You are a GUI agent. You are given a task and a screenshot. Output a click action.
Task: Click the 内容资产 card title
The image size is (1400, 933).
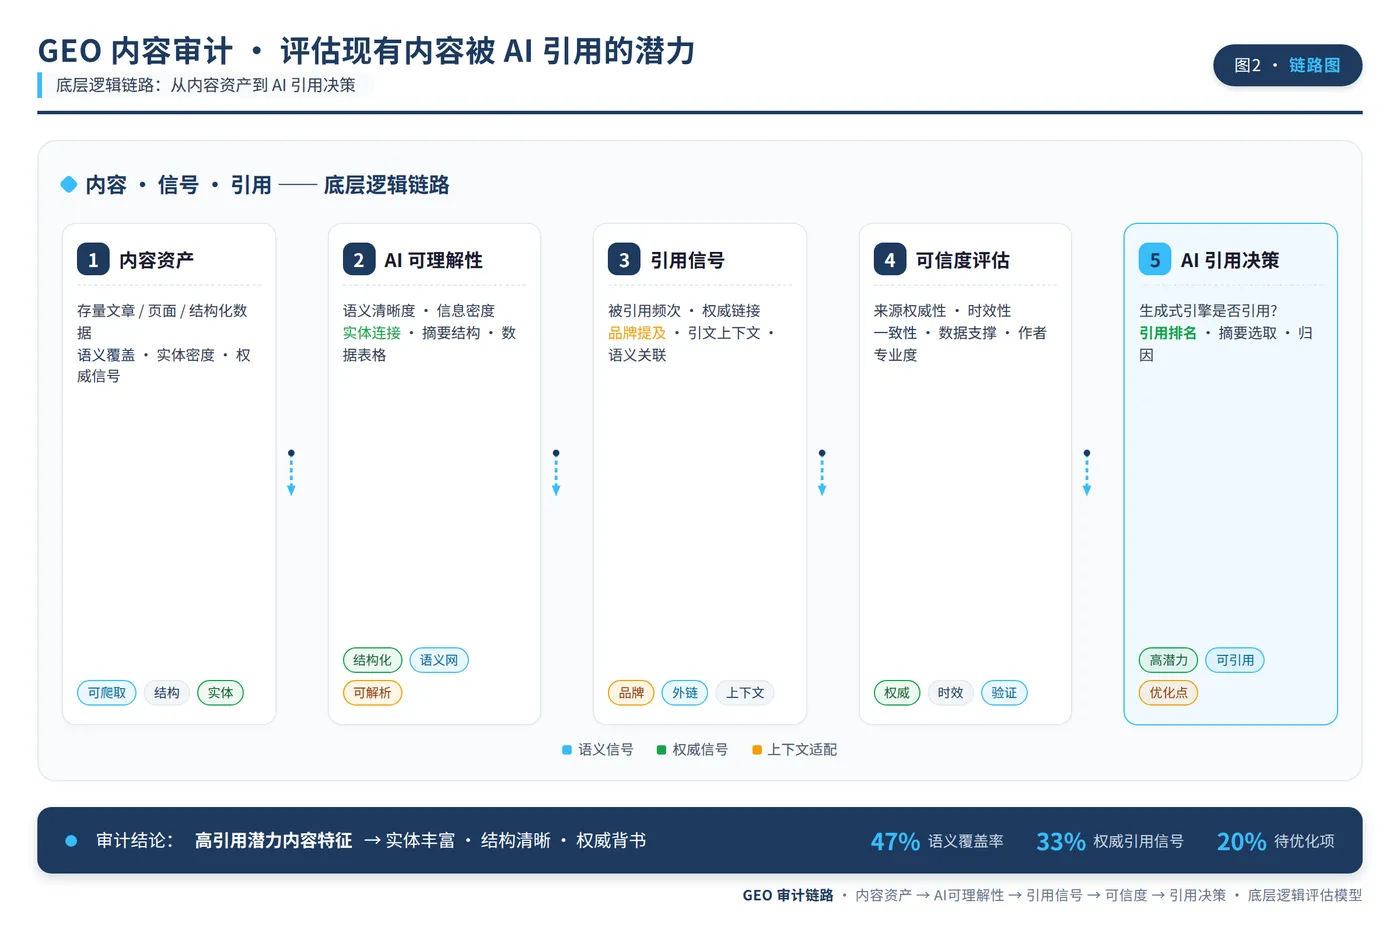coord(156,260)
